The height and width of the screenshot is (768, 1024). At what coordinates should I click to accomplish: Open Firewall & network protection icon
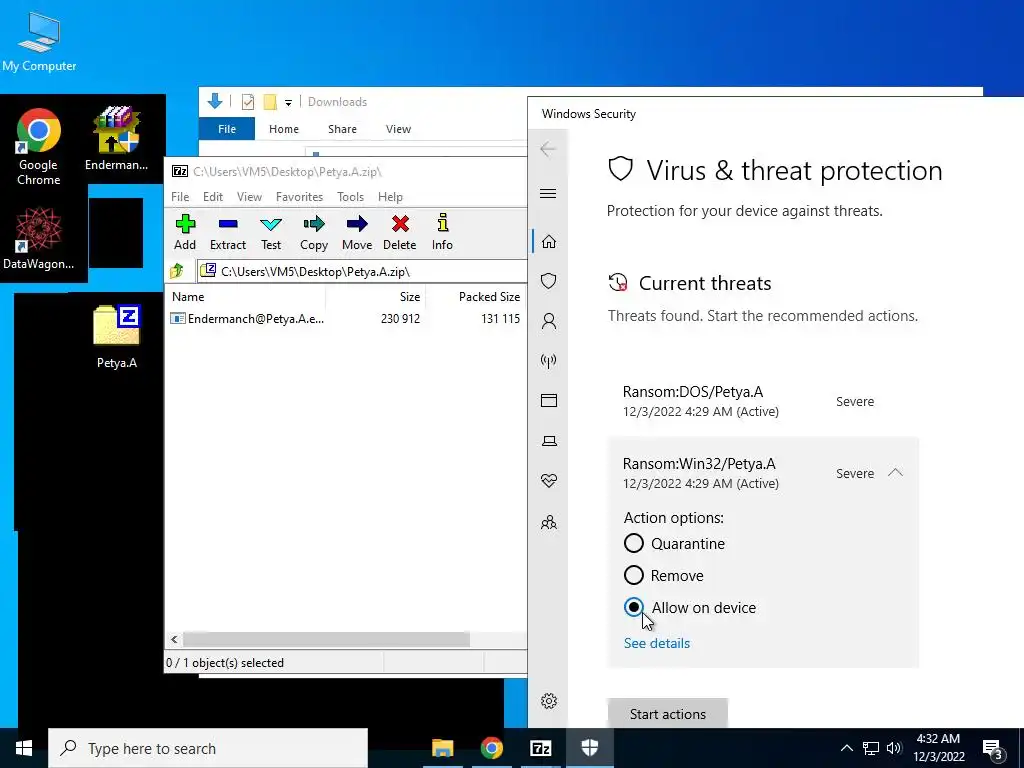549,360
